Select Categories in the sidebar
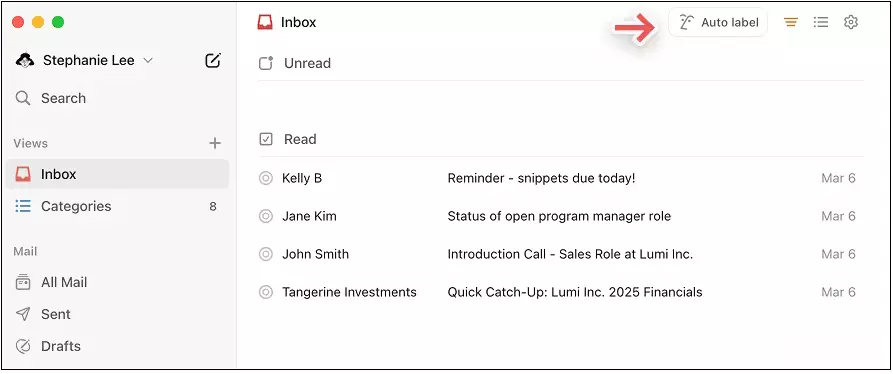 [x=117, y=206]
